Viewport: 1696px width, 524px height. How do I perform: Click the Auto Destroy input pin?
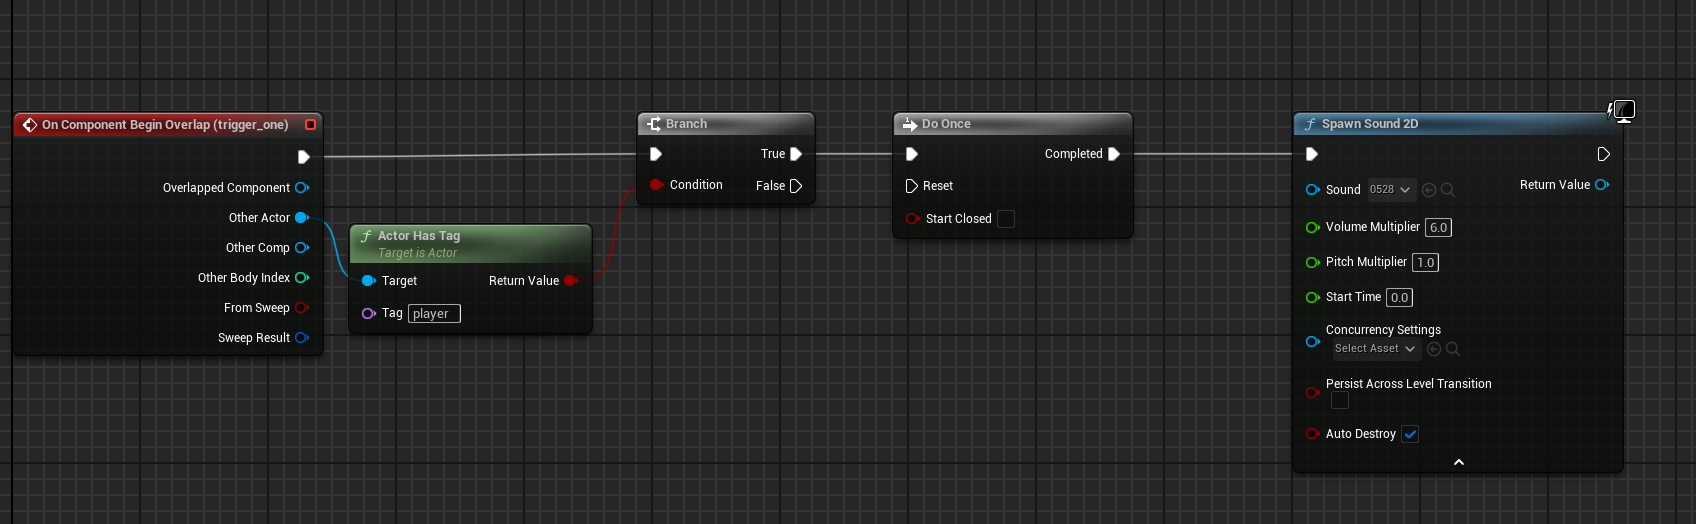coord(1313,434)
